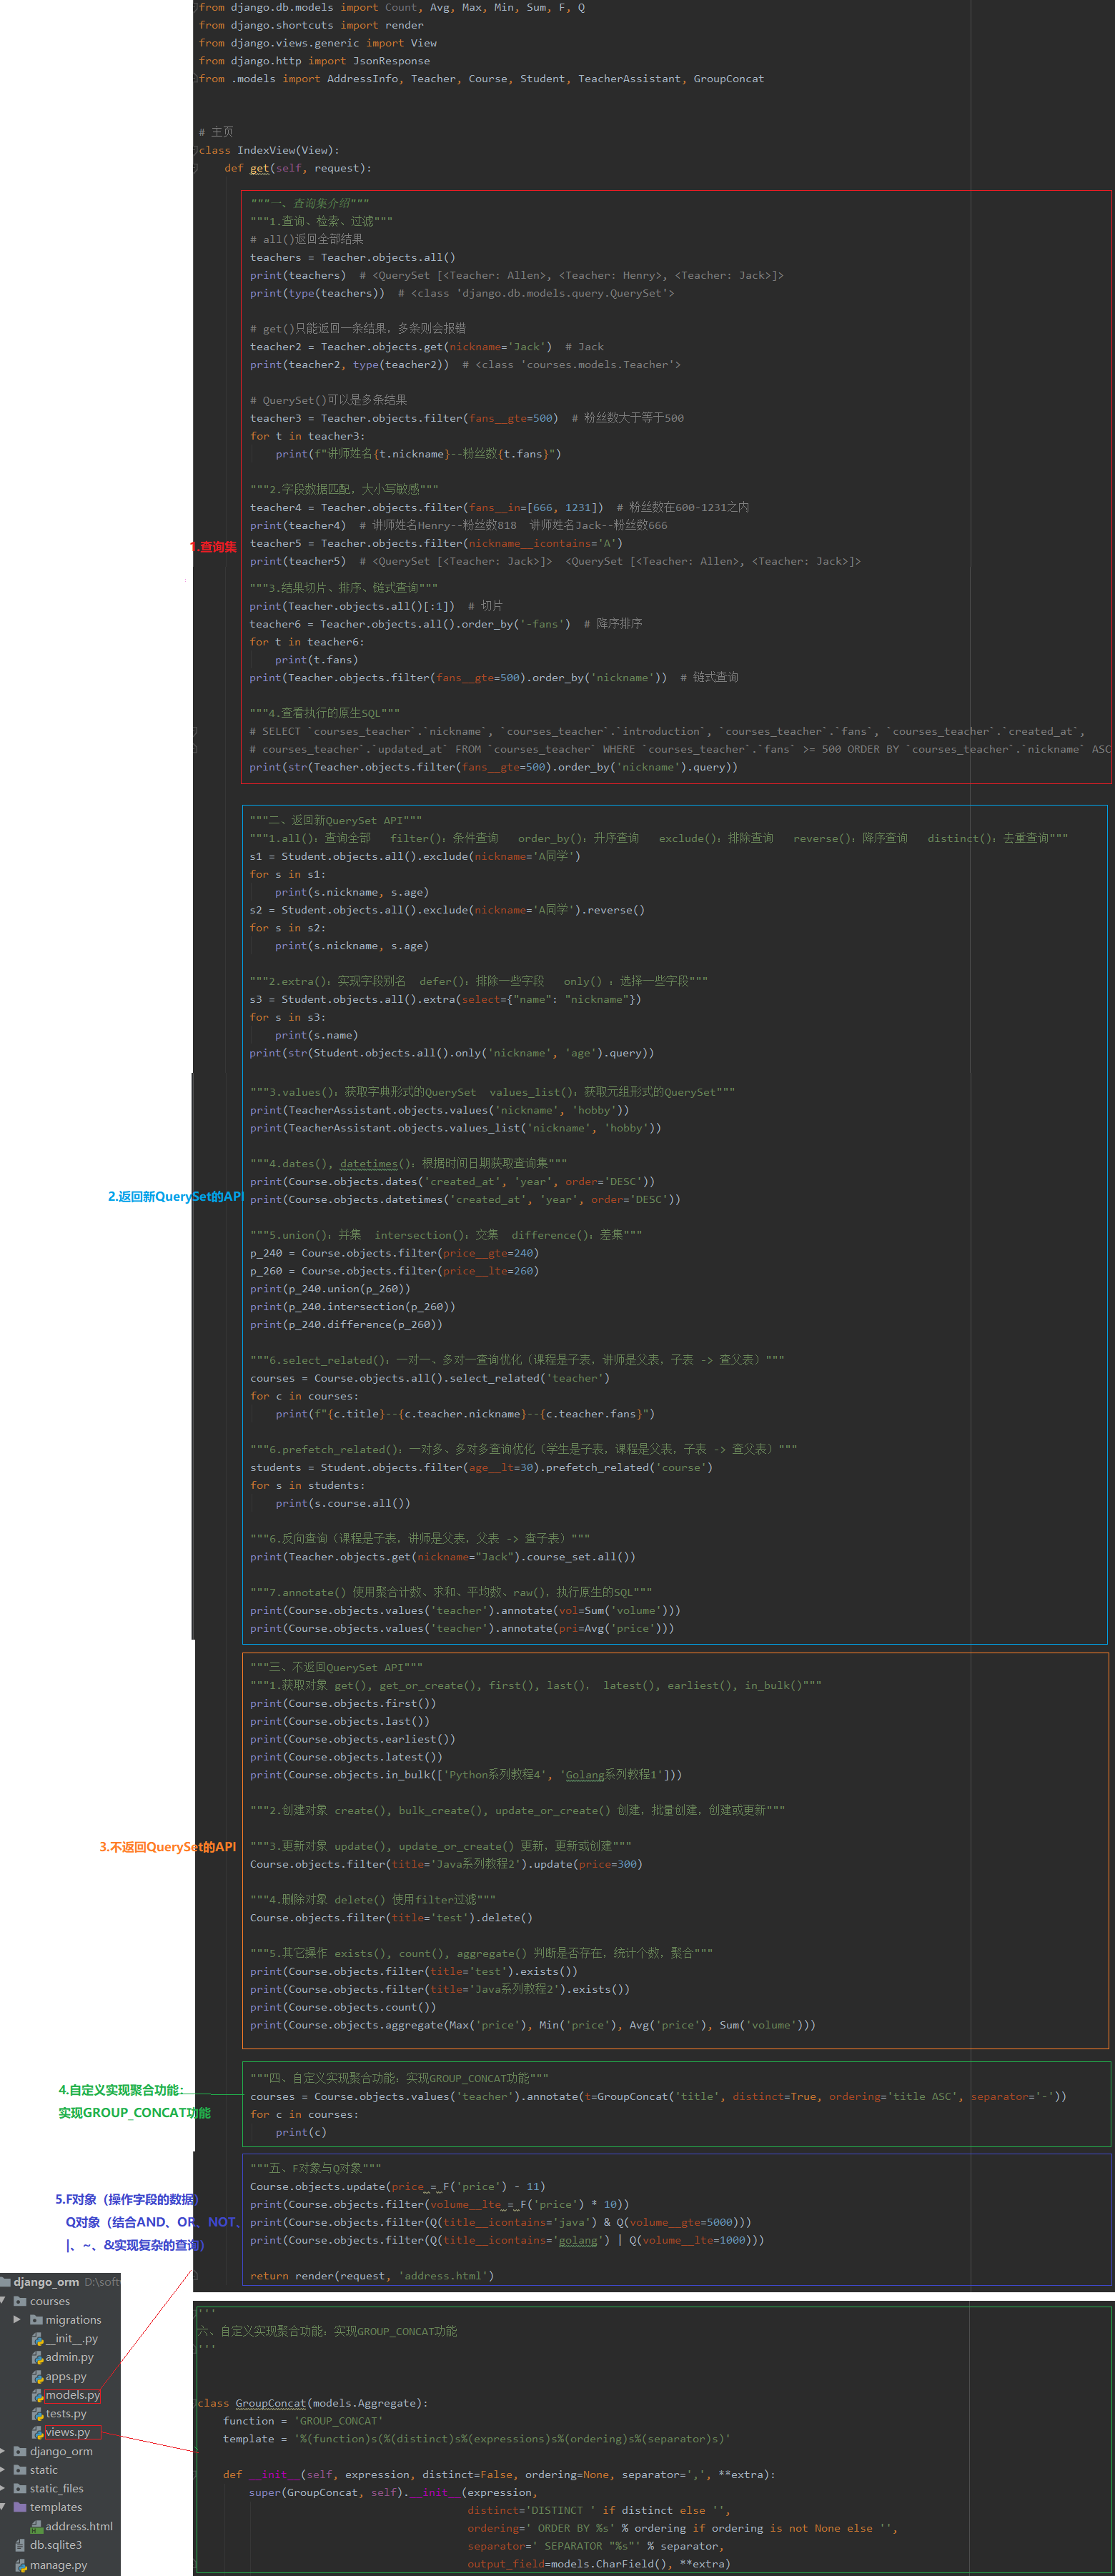Open models.py in the project tree
Viewport: 1115px width, 2576px height.
coord(72,2395)
